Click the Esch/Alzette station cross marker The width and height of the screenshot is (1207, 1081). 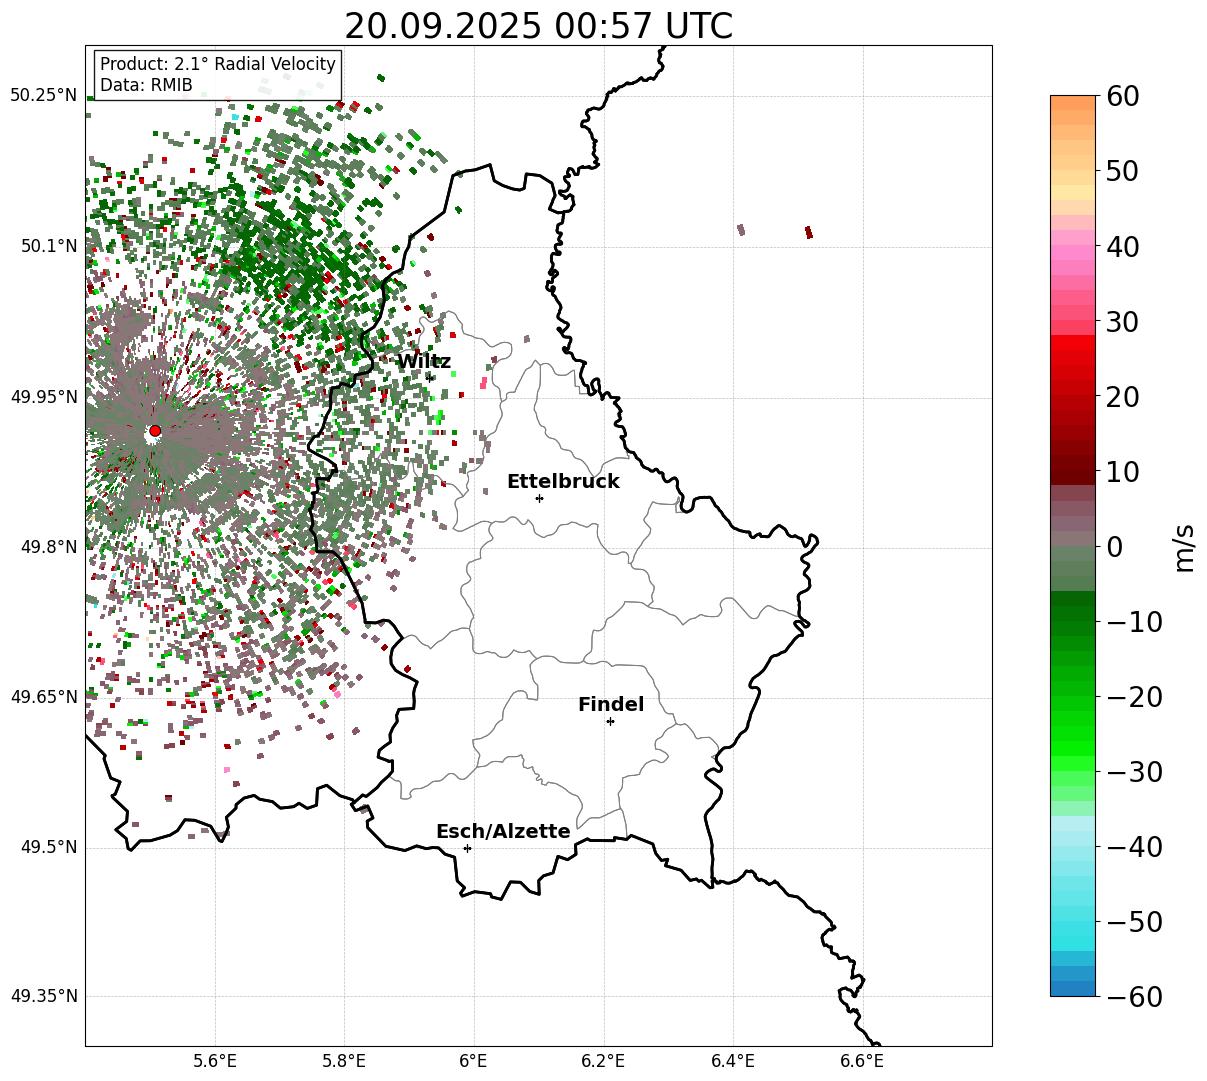(467, 848)
